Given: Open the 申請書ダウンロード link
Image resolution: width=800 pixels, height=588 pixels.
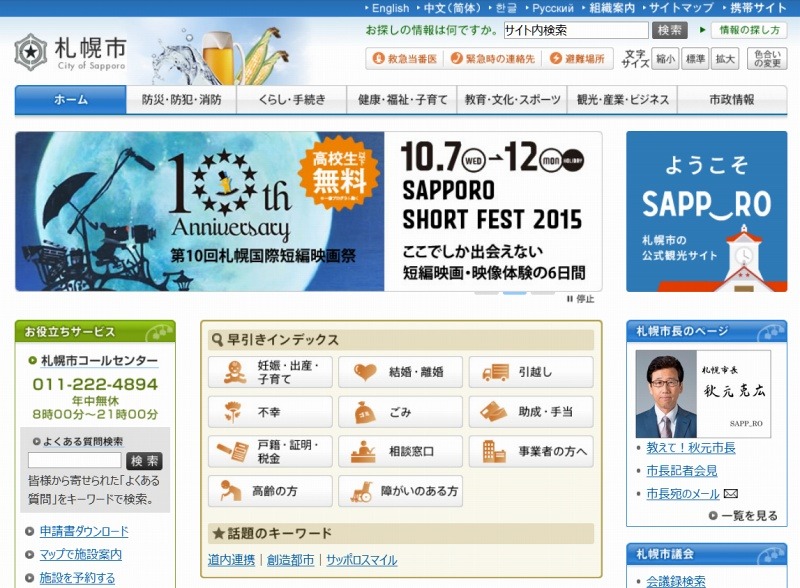Looking at the screenshot, I should [84, 531].
